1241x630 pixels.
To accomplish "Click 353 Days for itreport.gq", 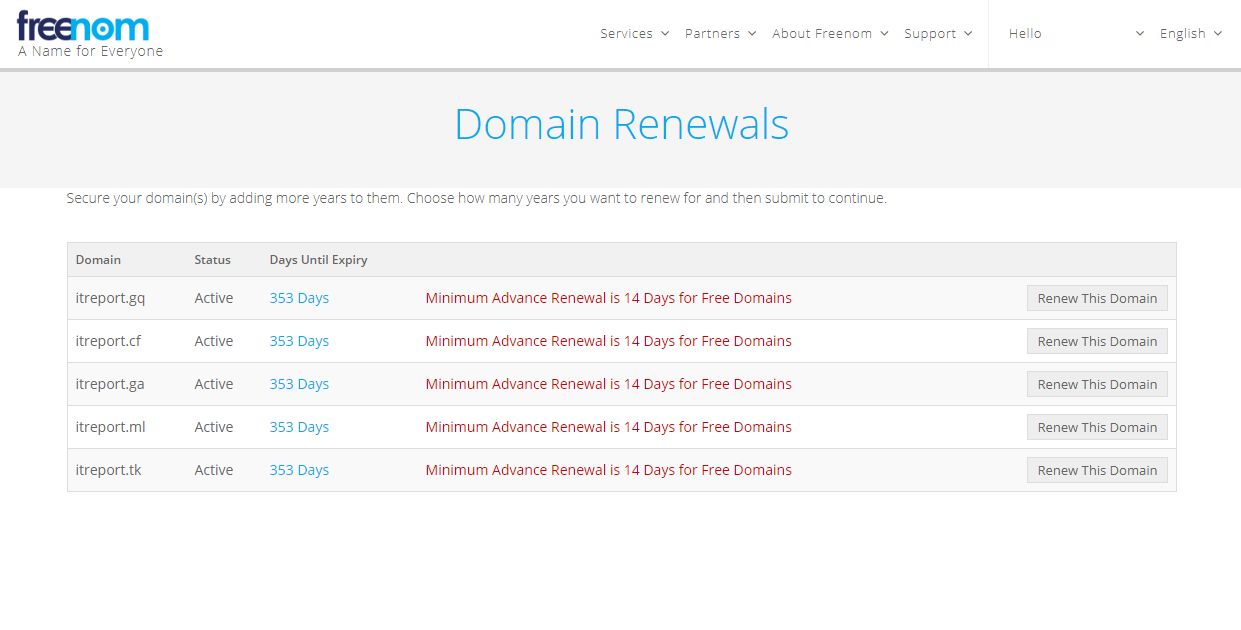I will (x=299, y=298).
